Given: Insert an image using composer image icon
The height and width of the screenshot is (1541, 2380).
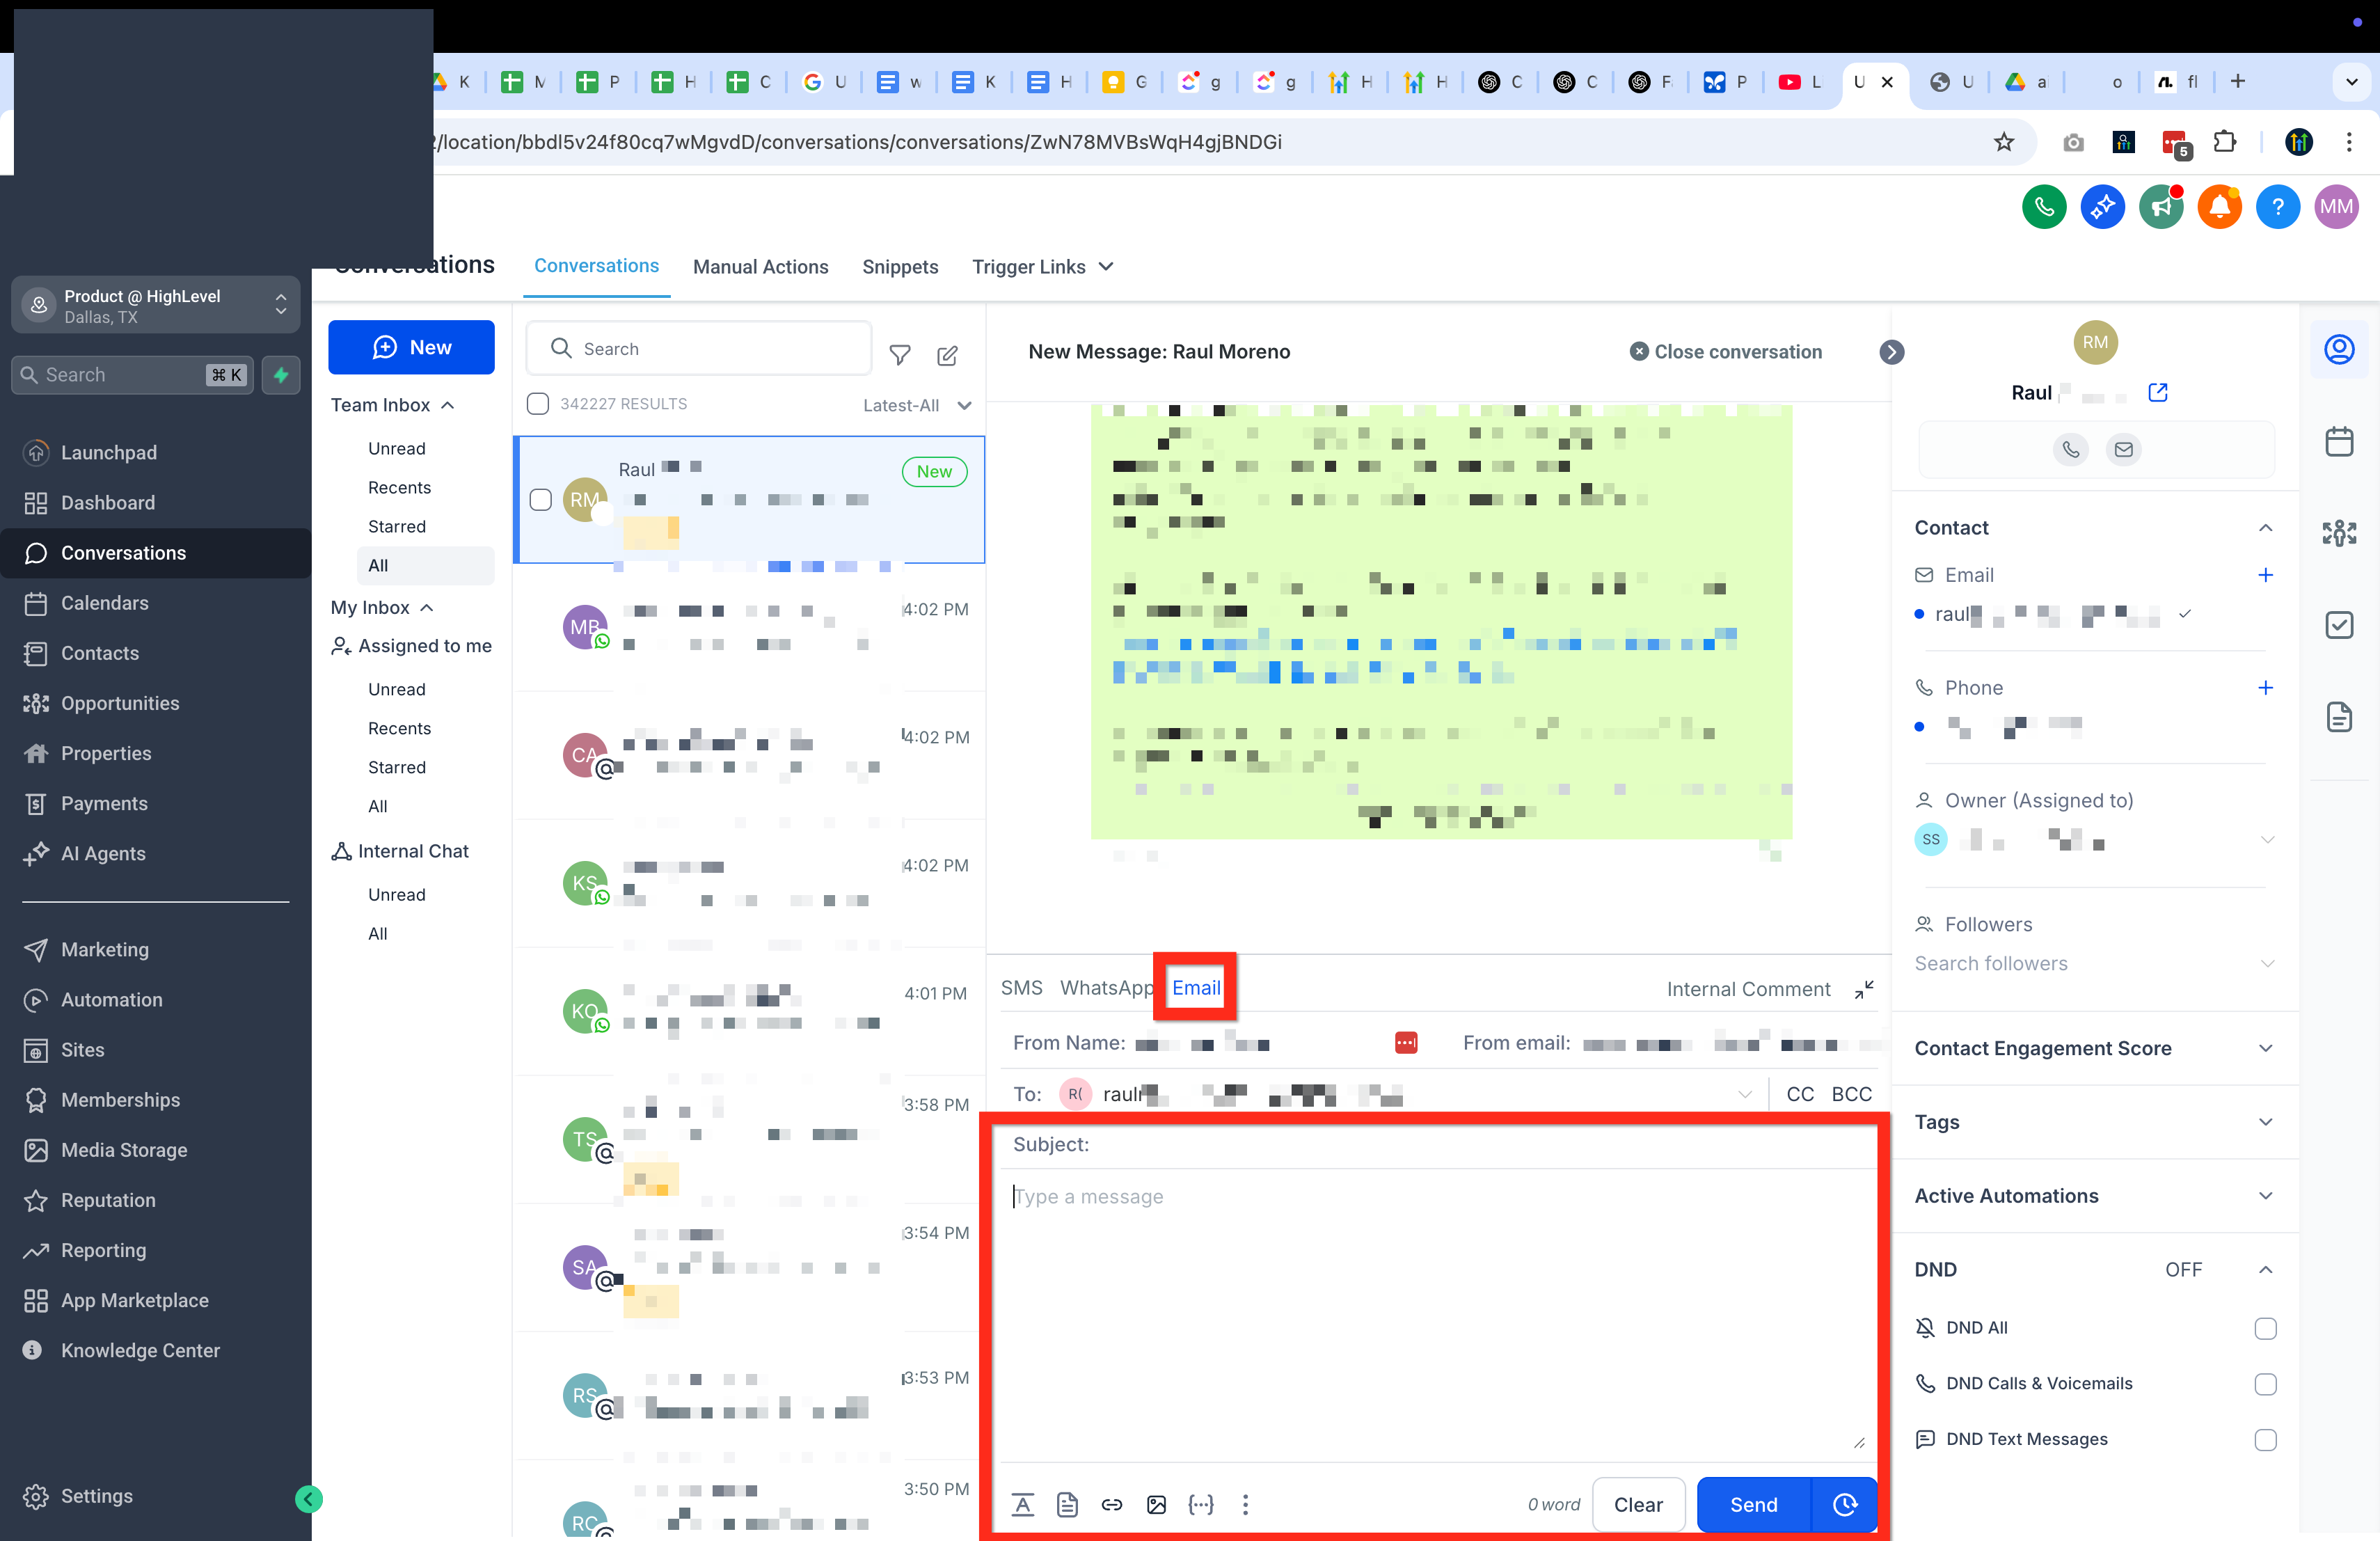Looking at the screenshot, I should tap(1156, 1504).
